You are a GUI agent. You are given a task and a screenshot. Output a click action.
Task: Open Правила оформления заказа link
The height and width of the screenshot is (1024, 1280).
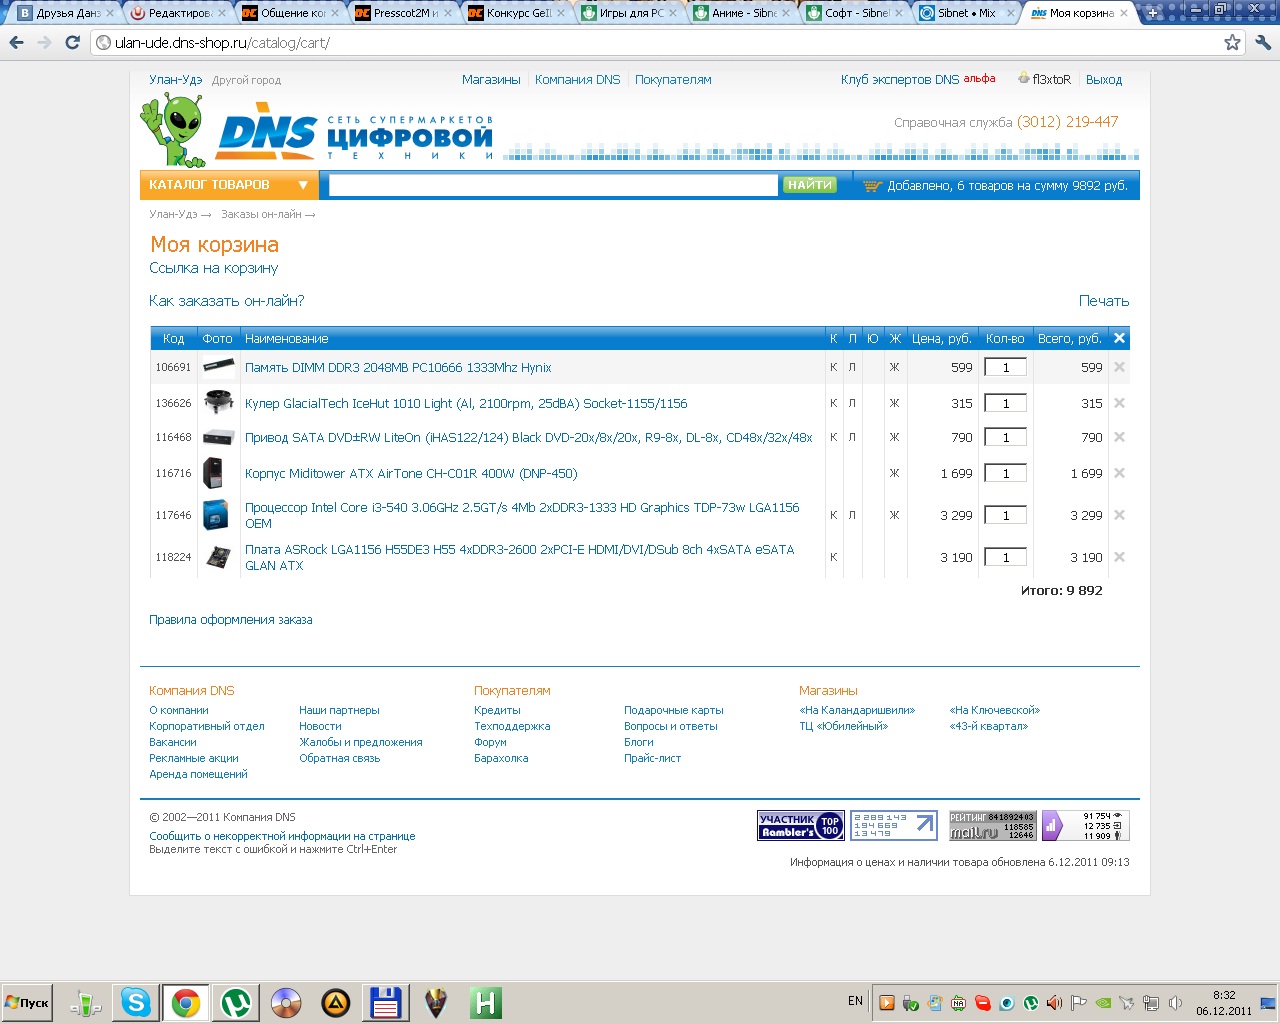231,620
